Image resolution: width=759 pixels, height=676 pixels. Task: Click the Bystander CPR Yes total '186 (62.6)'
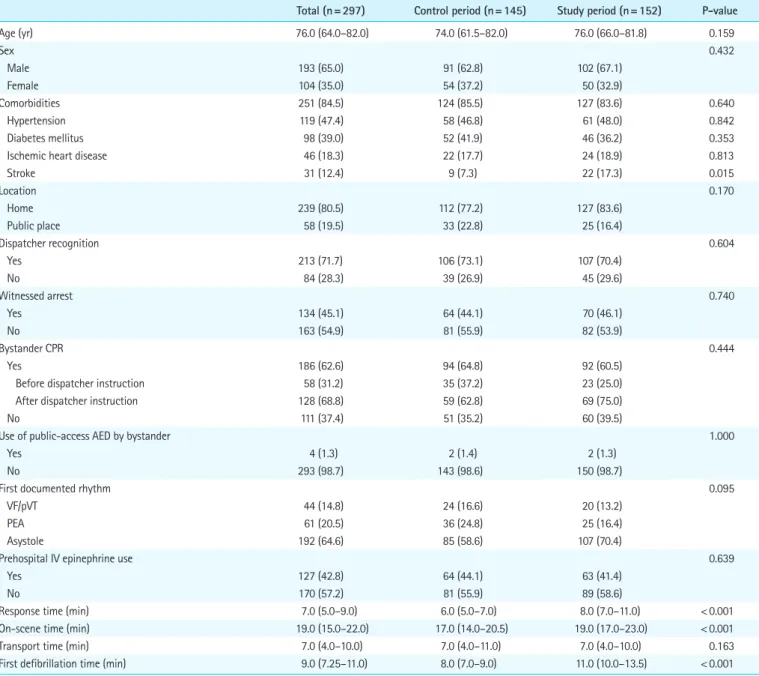321,366
